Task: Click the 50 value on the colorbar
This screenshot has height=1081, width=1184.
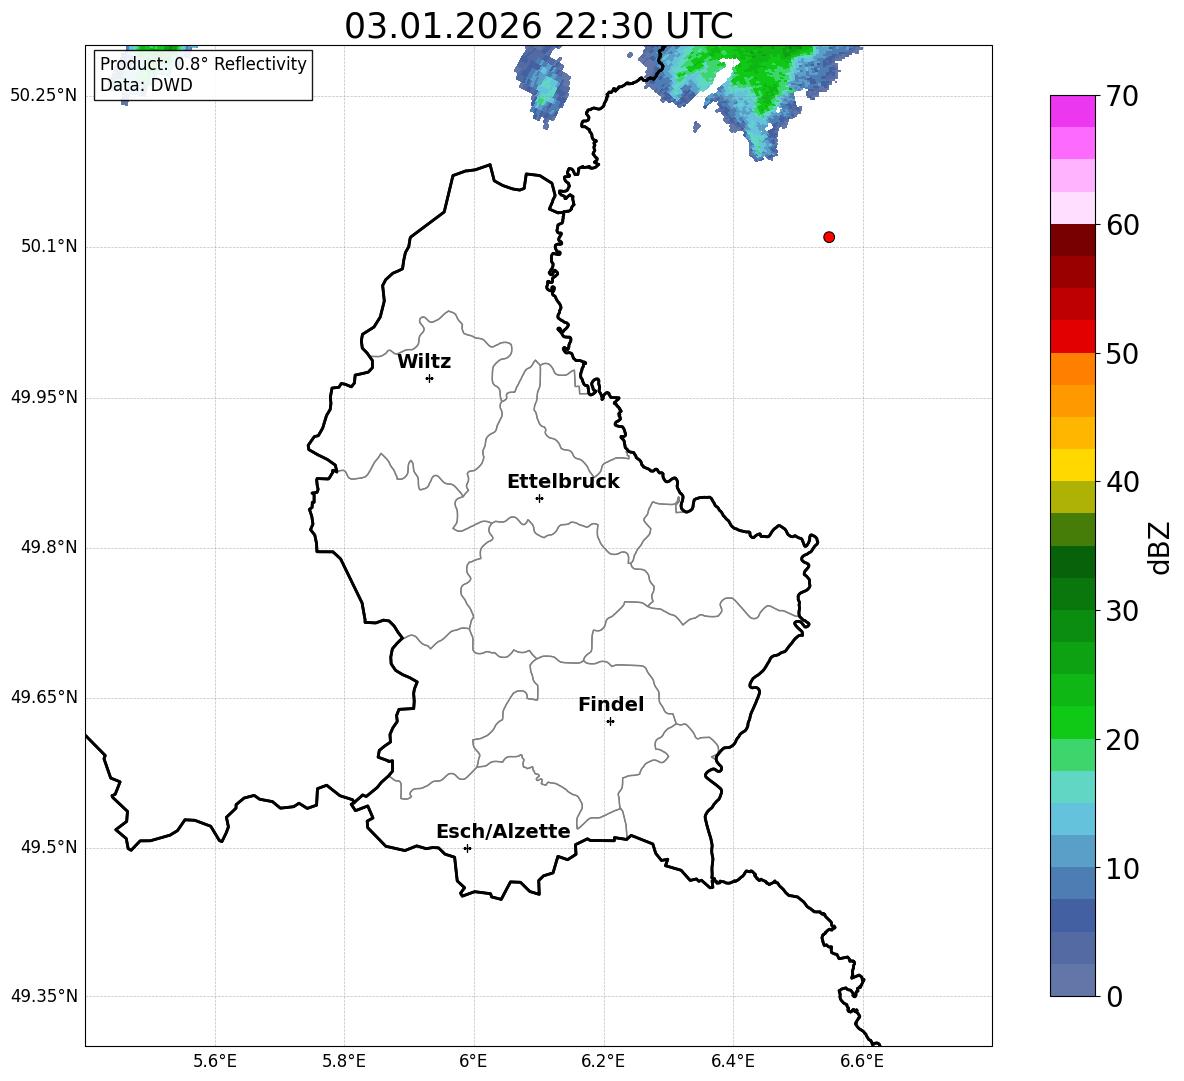Action: (x=1122, y=354)
